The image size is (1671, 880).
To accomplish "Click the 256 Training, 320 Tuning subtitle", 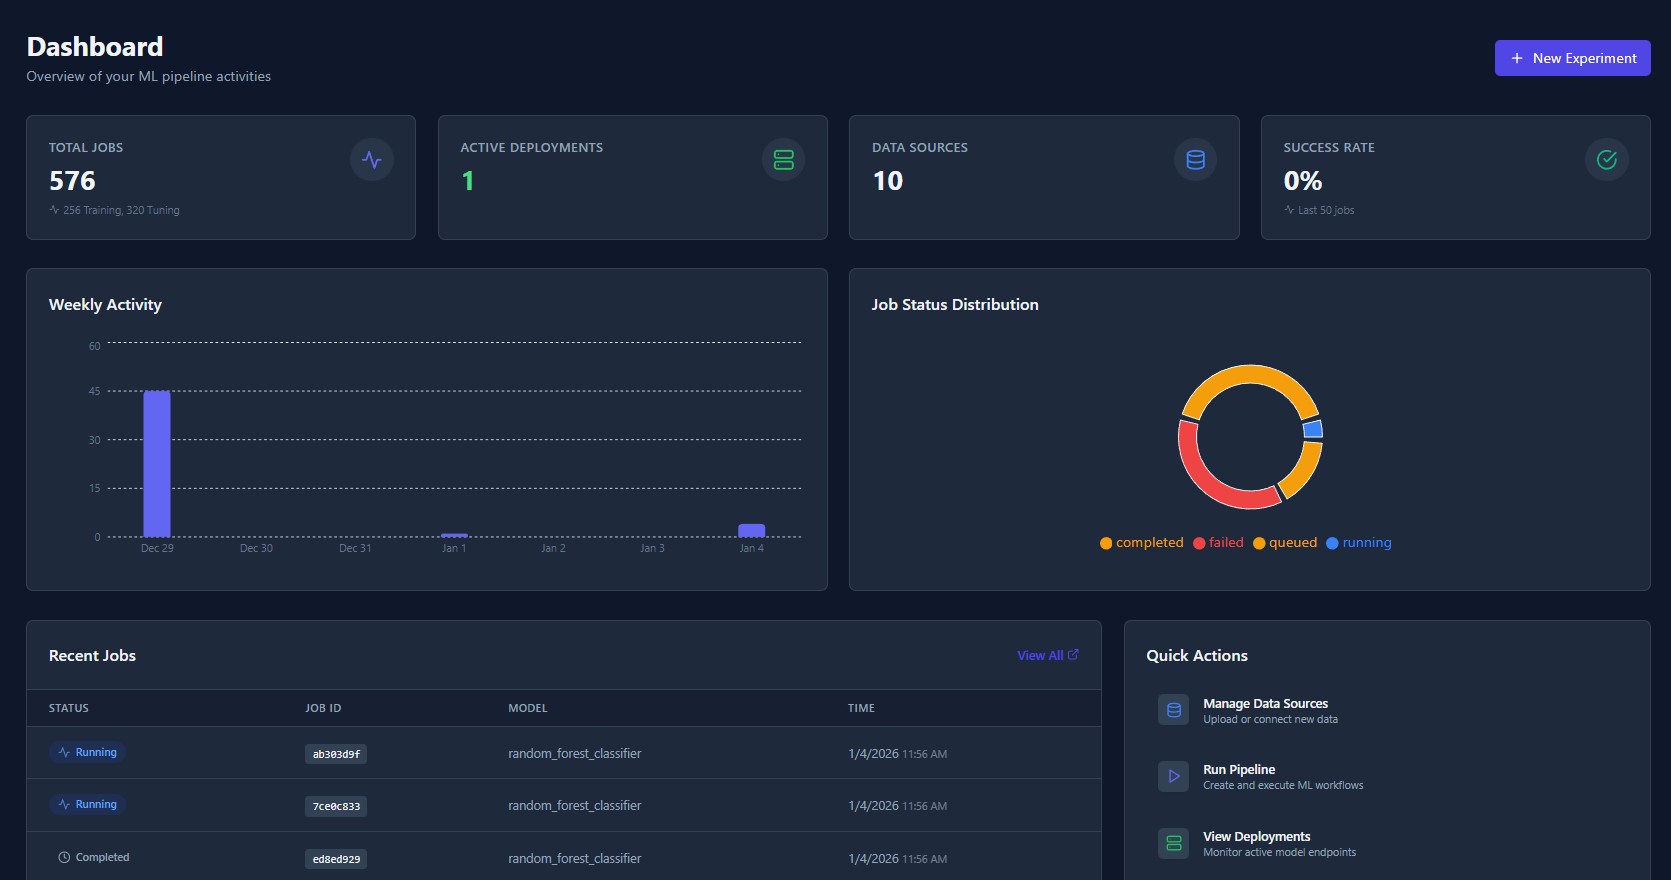I will coord(121,210).
